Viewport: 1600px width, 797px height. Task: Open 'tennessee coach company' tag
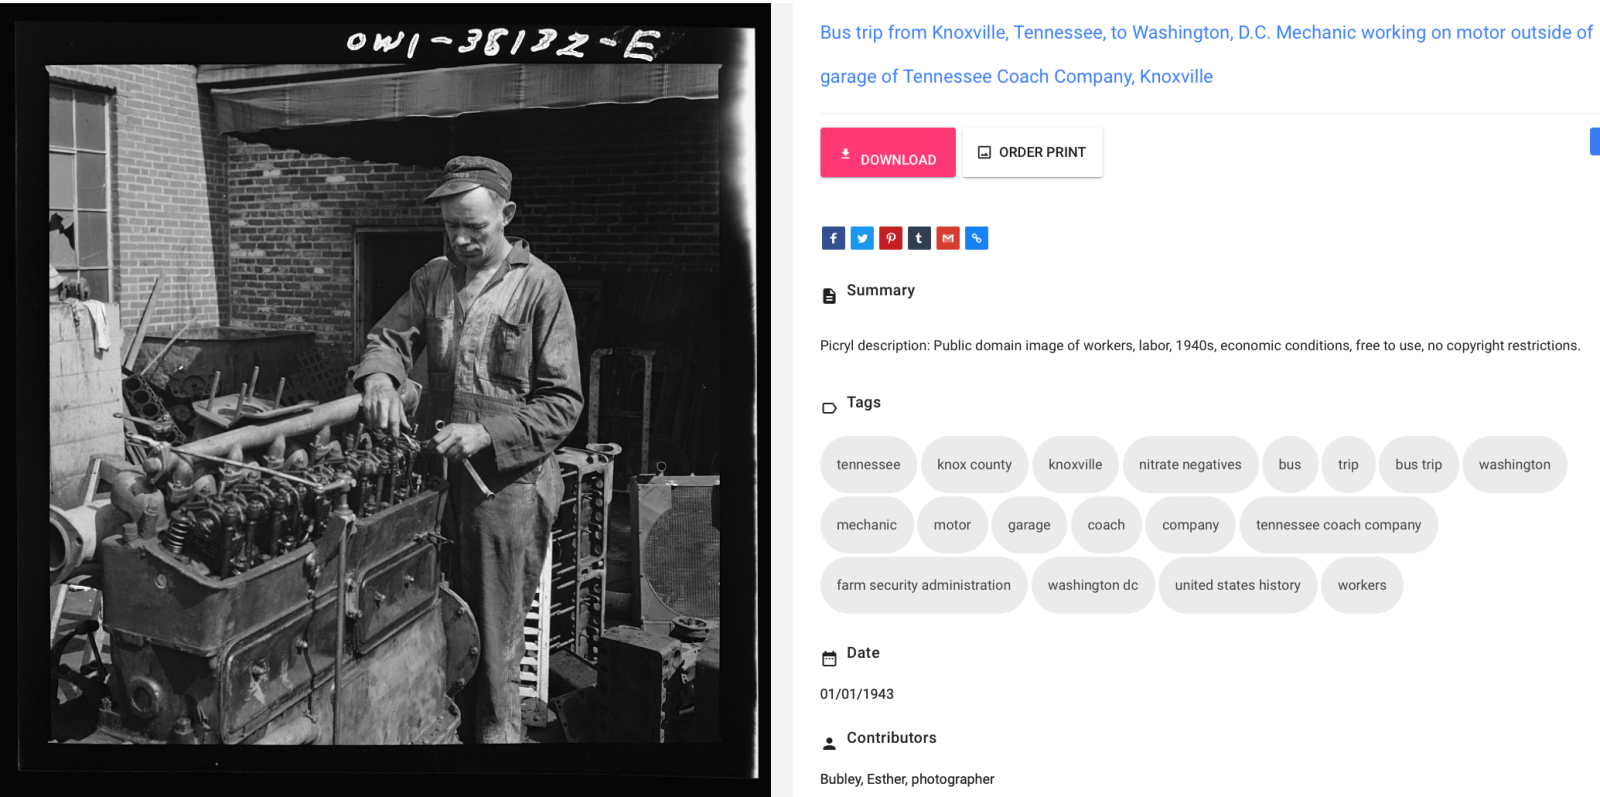pos(1338,525)
